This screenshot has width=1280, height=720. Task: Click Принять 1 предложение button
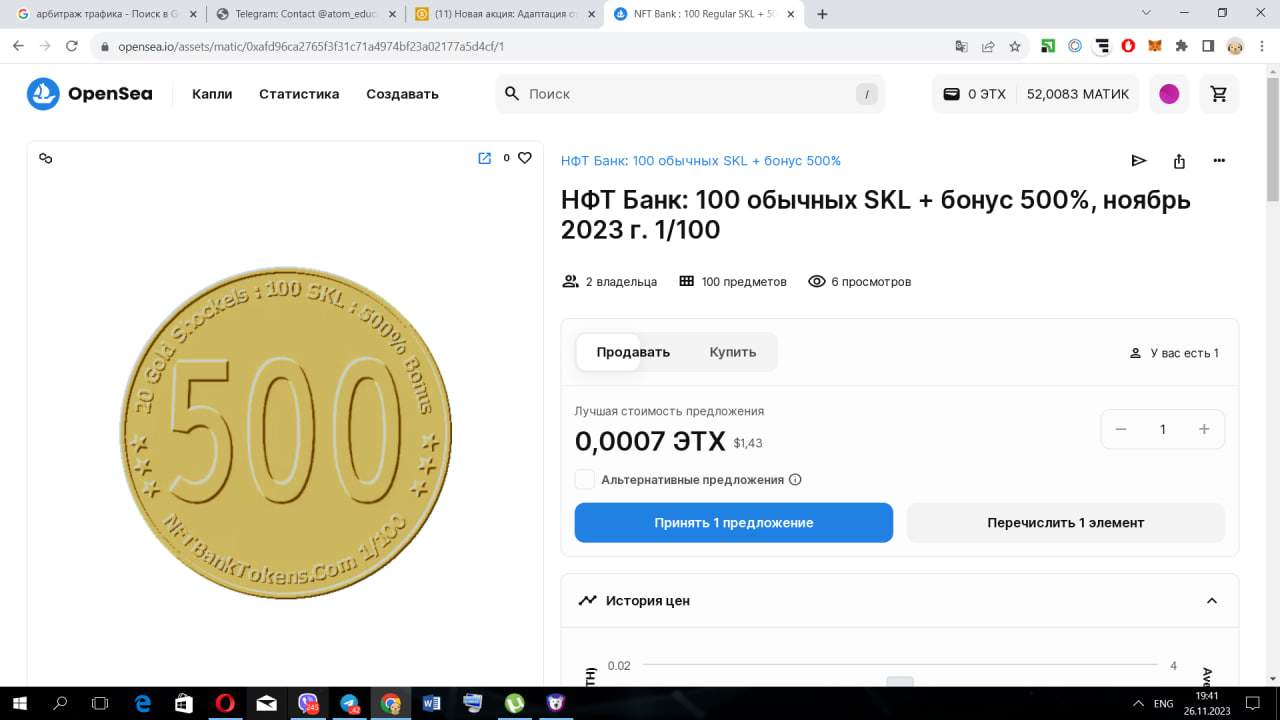(733, 523)
